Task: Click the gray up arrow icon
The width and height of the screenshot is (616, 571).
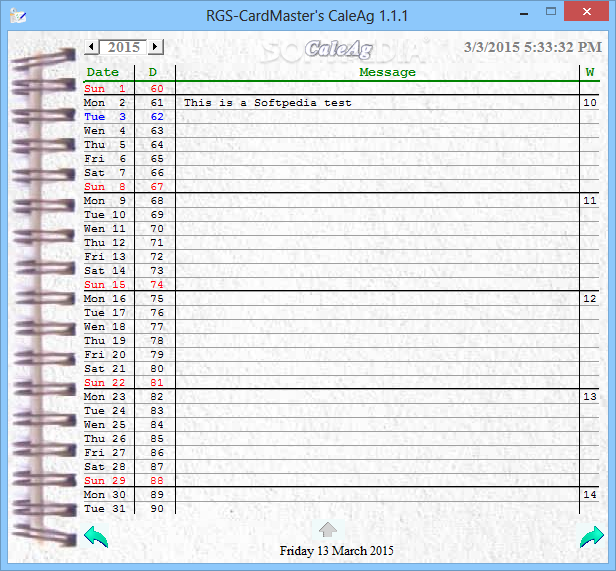Action: pos(328,530)
